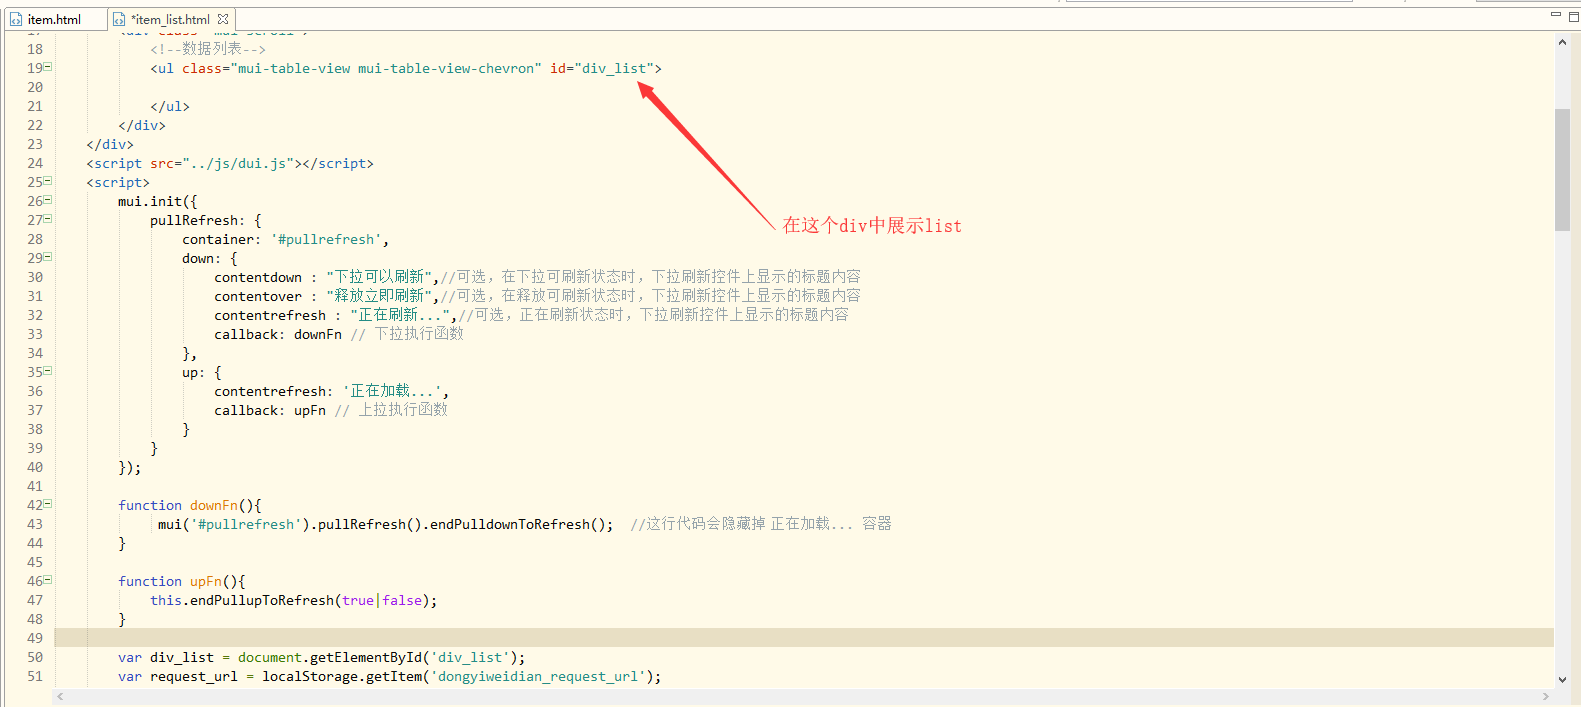Close the item_list.html tab using its X icon

coord(223,19)
